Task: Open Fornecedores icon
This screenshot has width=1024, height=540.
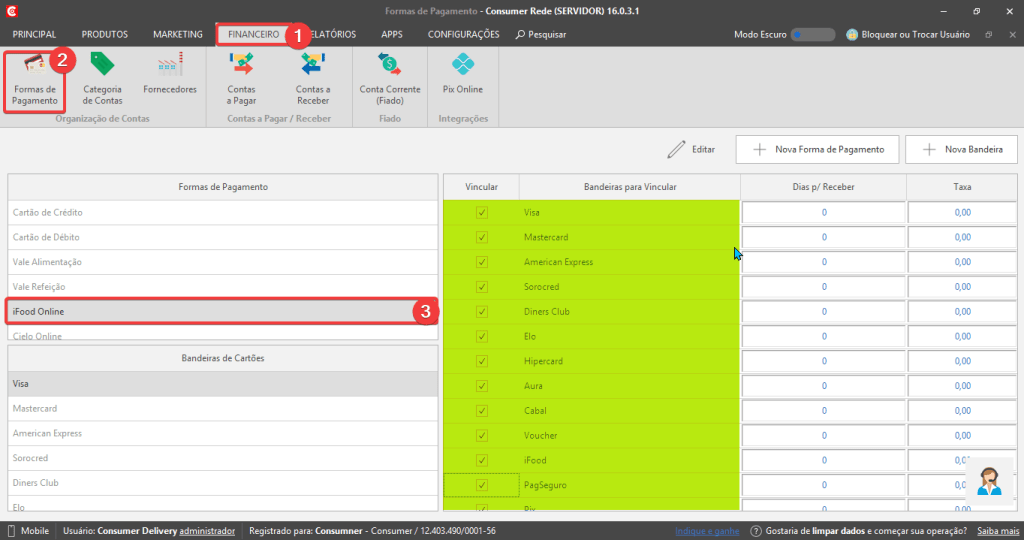Action: point(170,74)
